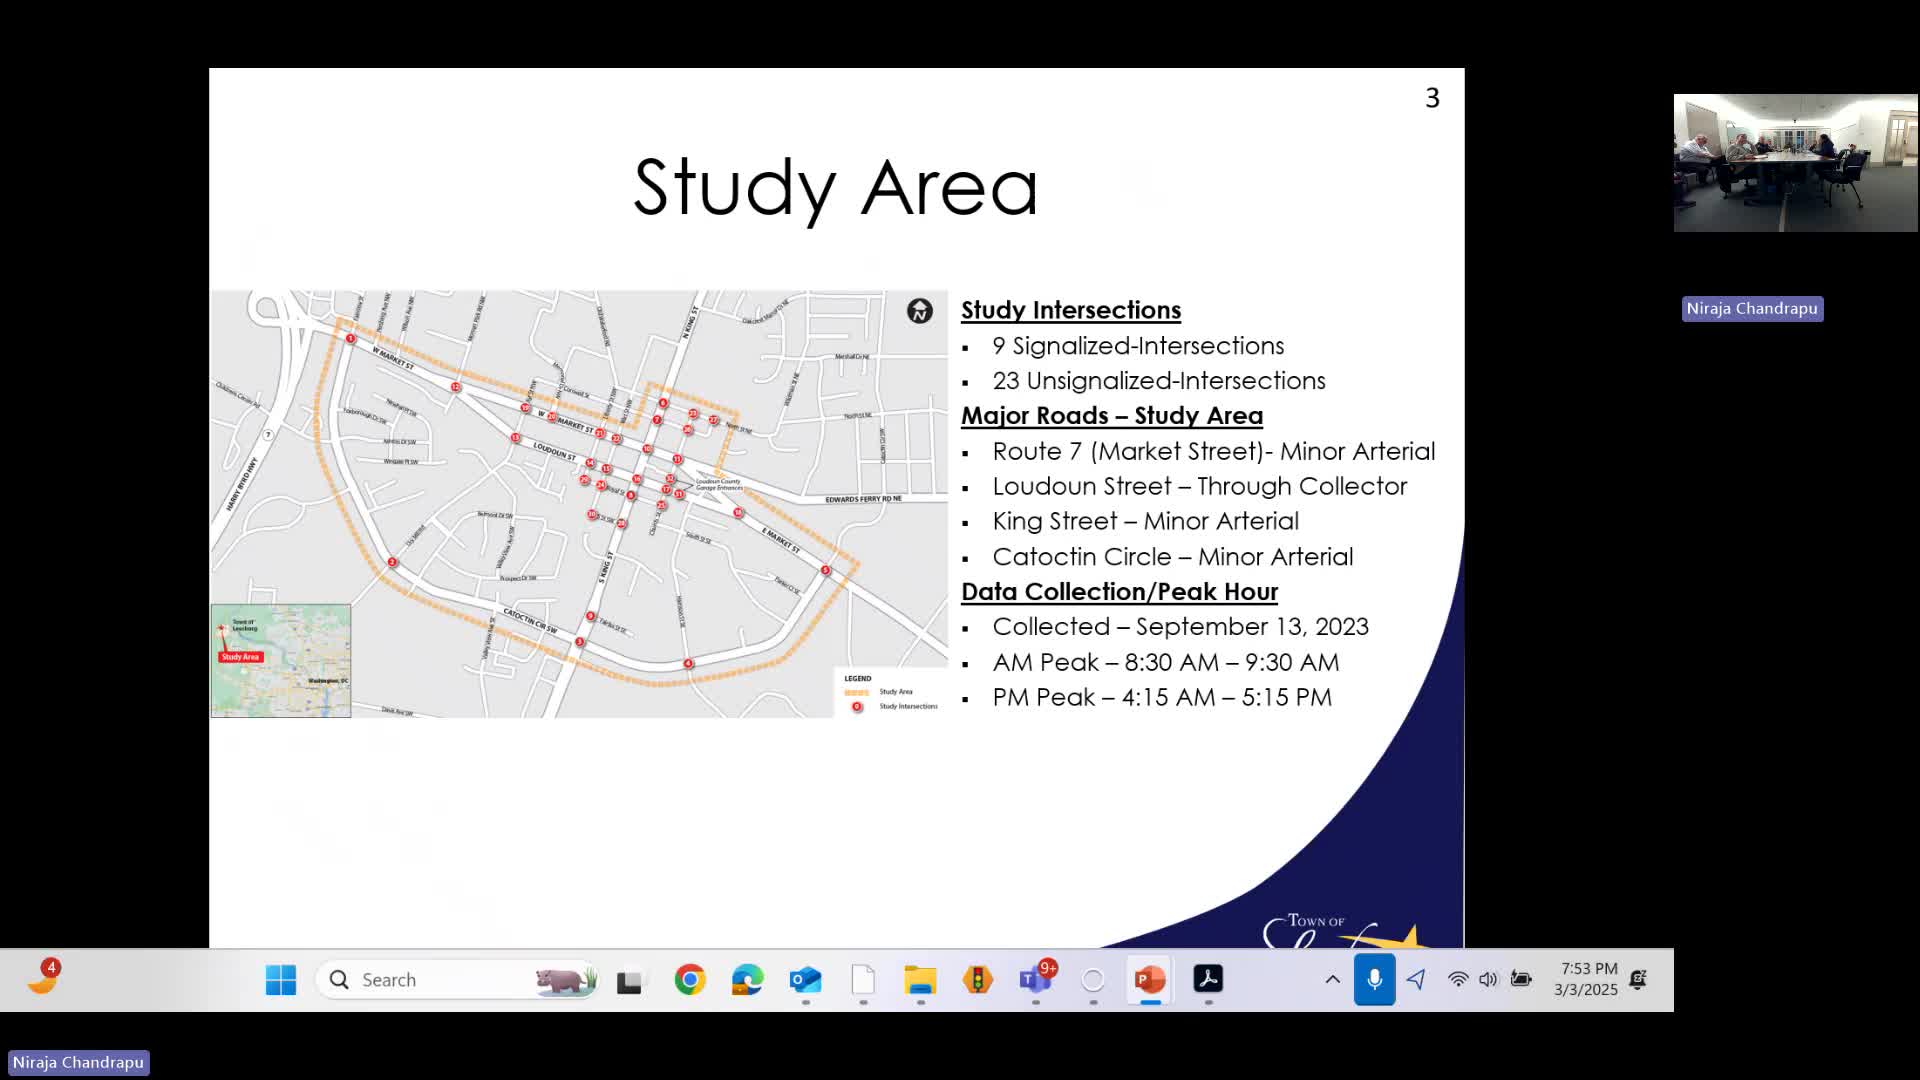Open the clock showing 7:53 PM
This screenshot has width=1920, height=1080.
tap(1586, 980)
